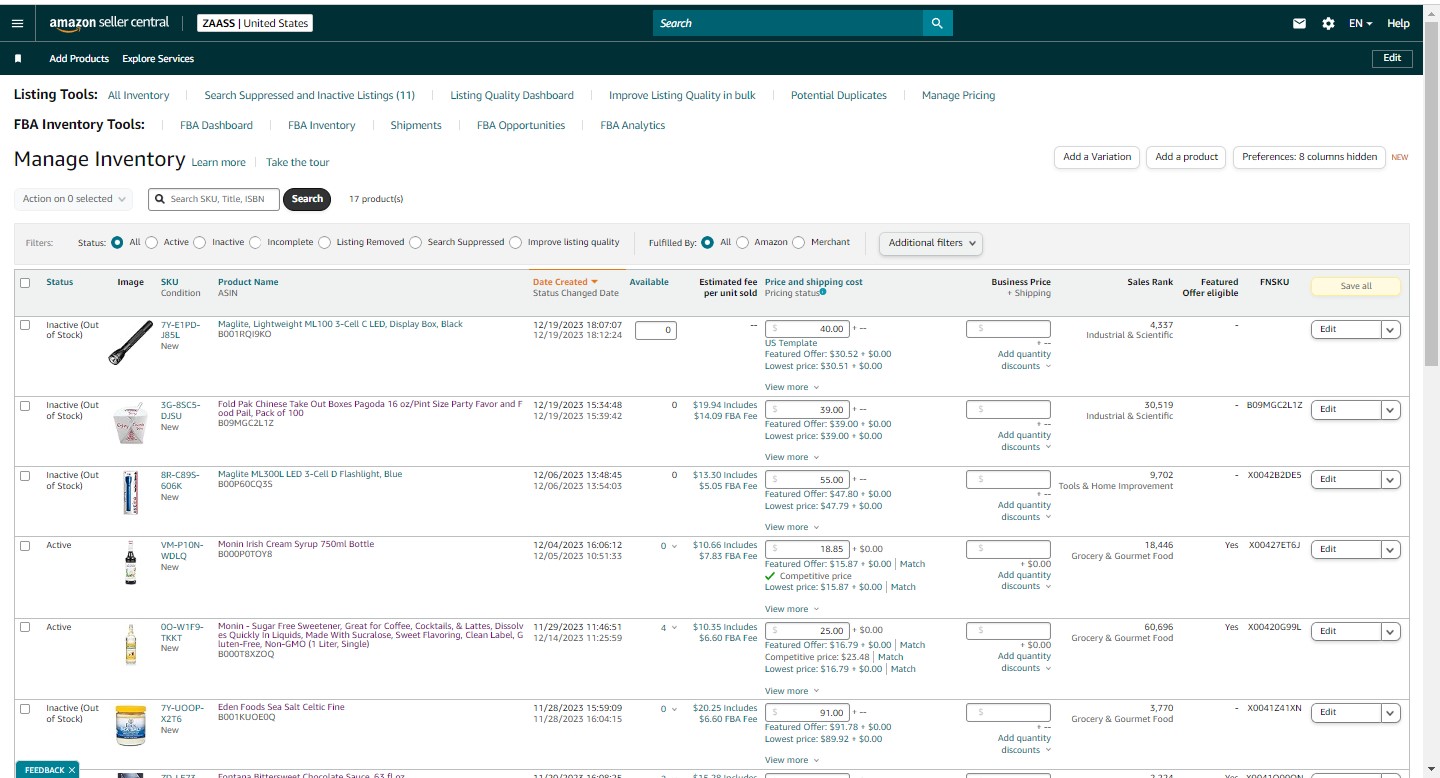The image size is (1440, 778).
Task: Select the Inactive status filter radio
Action: point(200,242)
